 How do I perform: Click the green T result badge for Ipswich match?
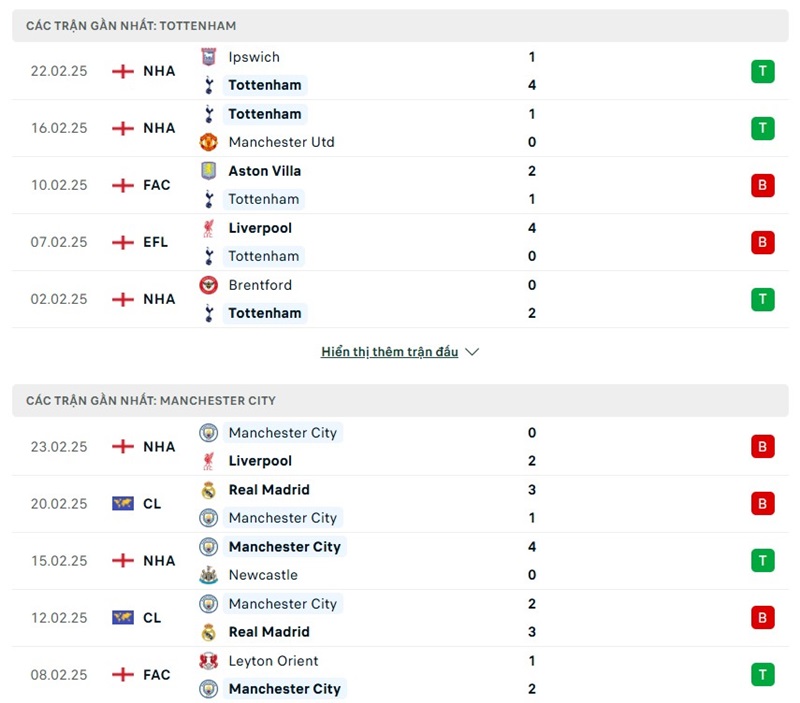762,71
